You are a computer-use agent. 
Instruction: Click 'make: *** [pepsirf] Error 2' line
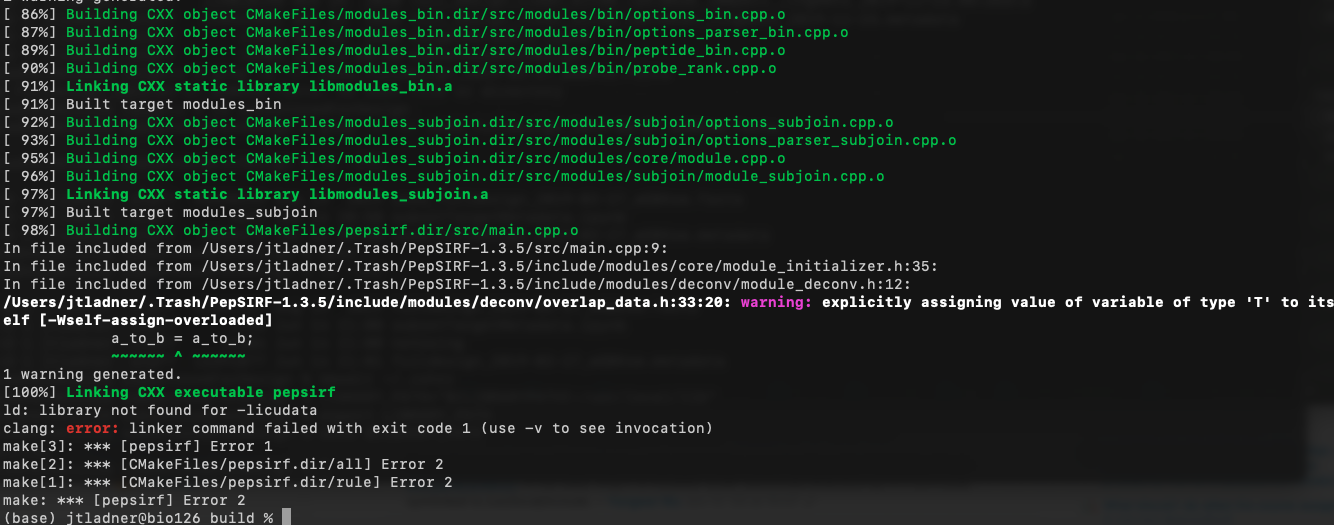pyautogui.click(x=124, y=500)
